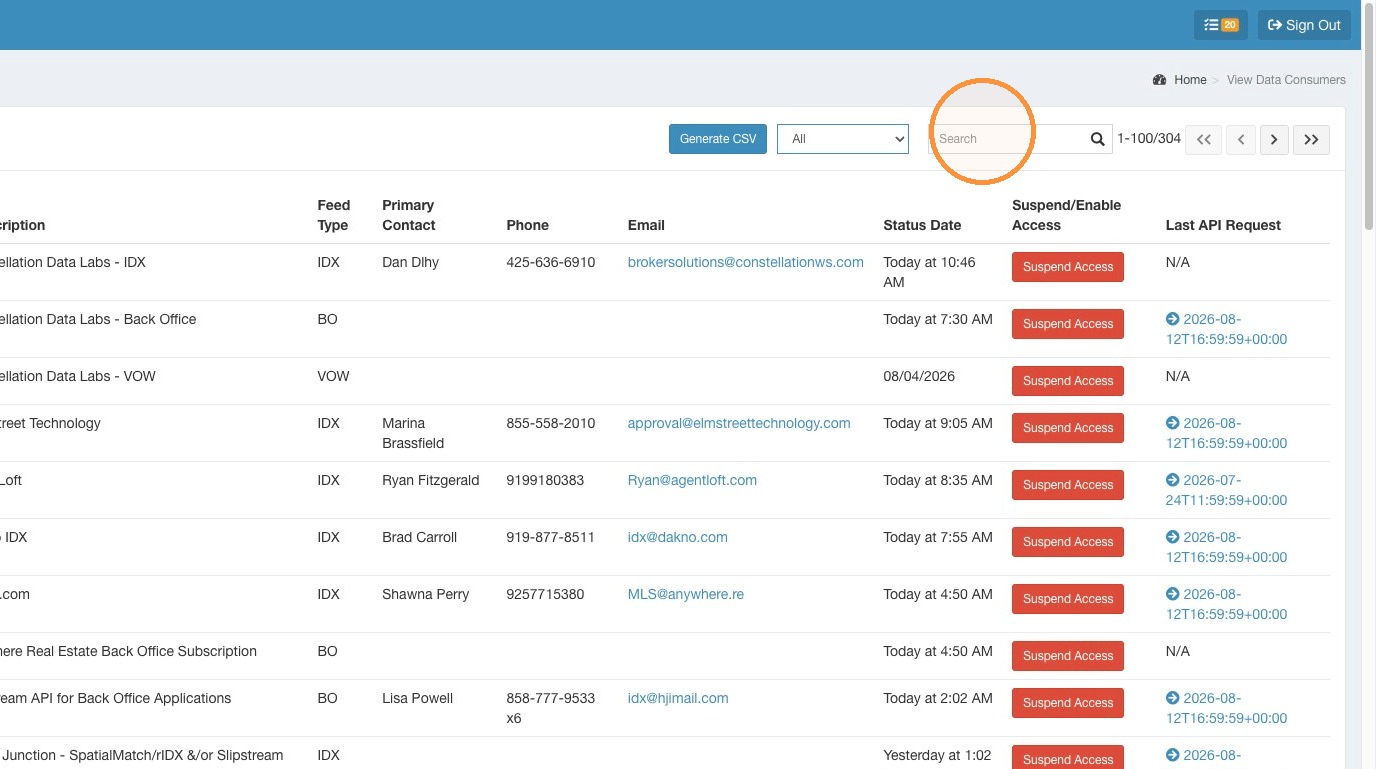The width and height of the screenshot is (1376, 769).
Task: Open the Ryan@agentloft.com email link
Action: pyautogui.click(x=692, y=480)
